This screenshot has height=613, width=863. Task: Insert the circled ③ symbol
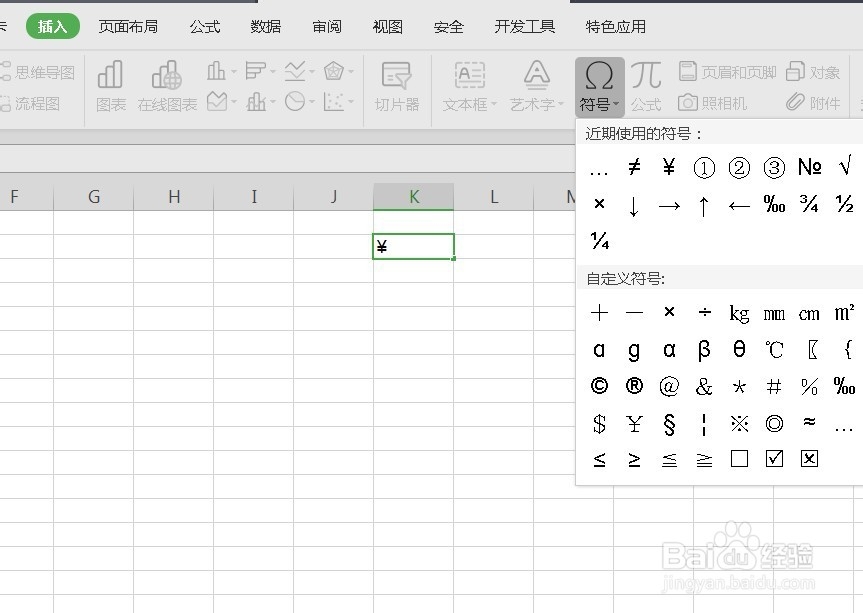[x=774, y=167]
